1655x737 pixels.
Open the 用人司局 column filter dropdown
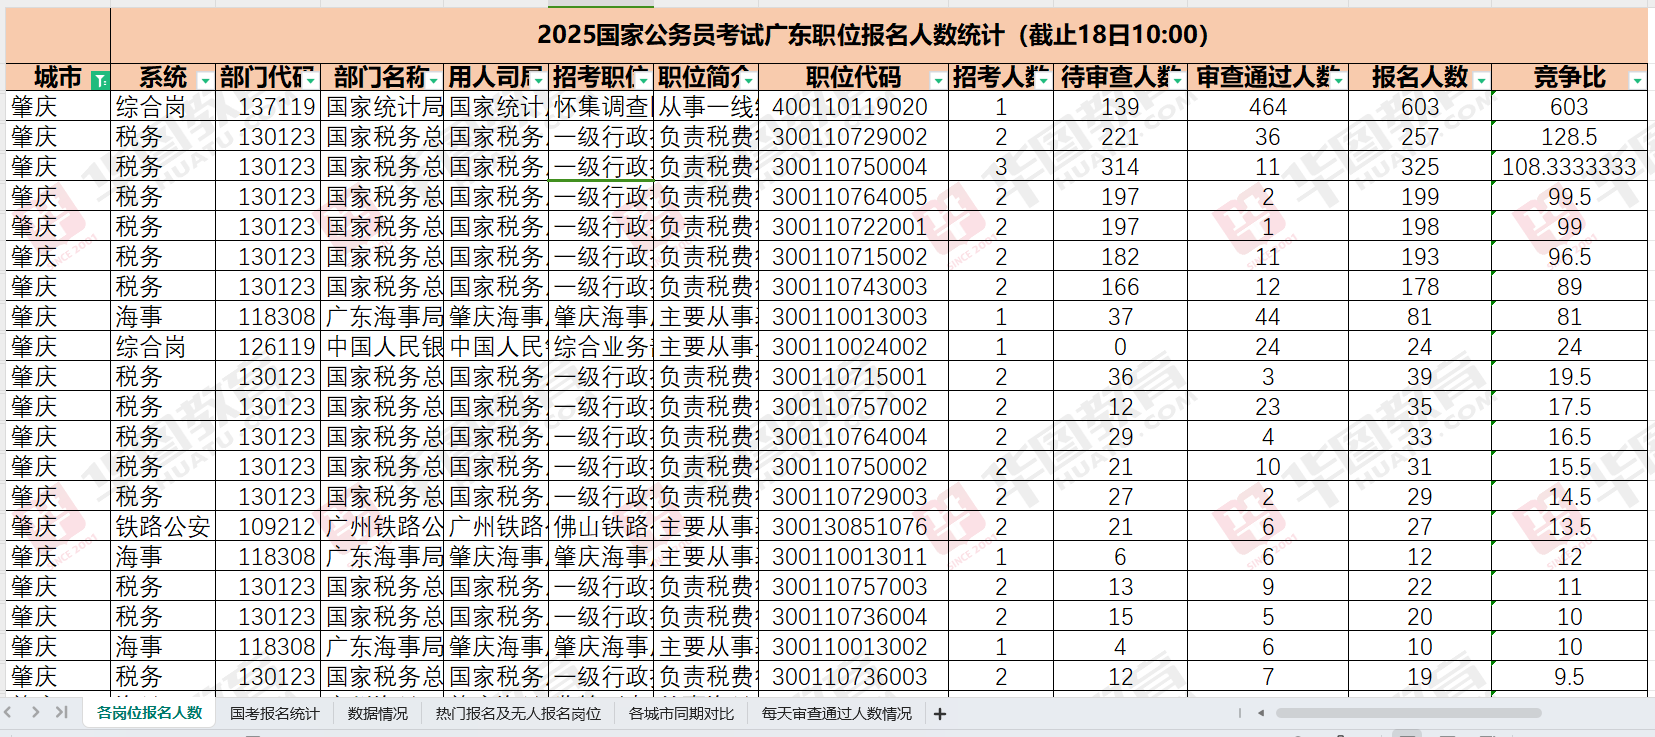(x=539, y=80)
